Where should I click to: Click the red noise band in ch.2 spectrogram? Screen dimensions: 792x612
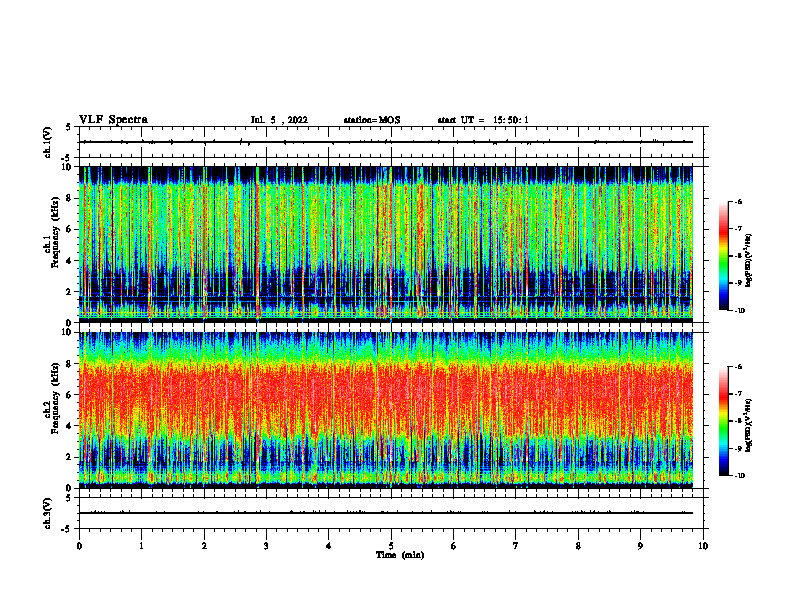386,399
